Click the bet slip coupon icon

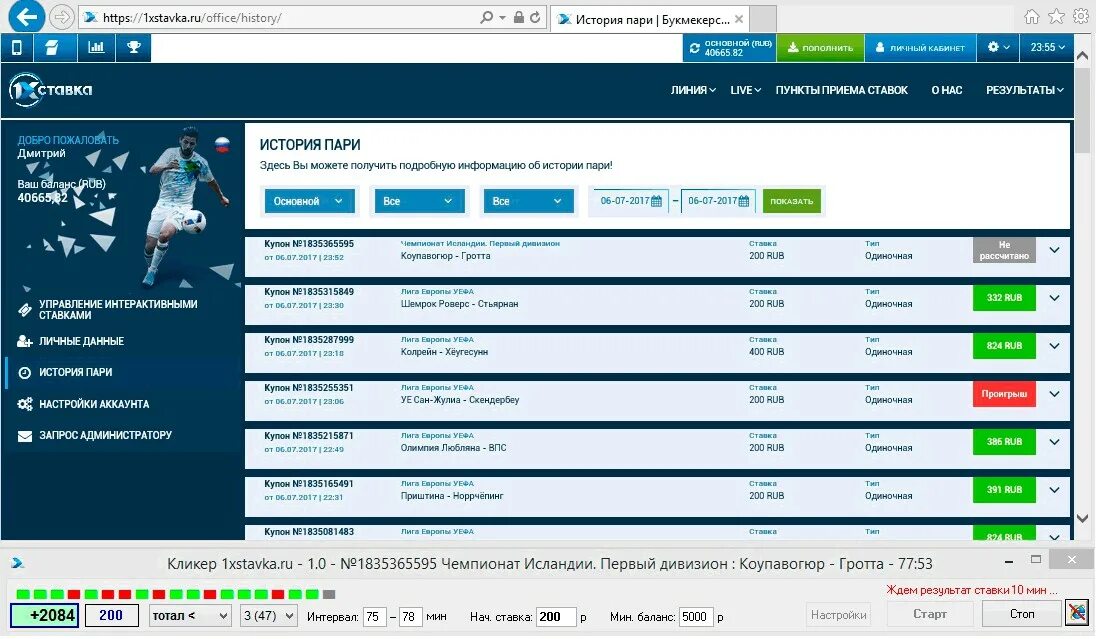[x=52, y=48]
